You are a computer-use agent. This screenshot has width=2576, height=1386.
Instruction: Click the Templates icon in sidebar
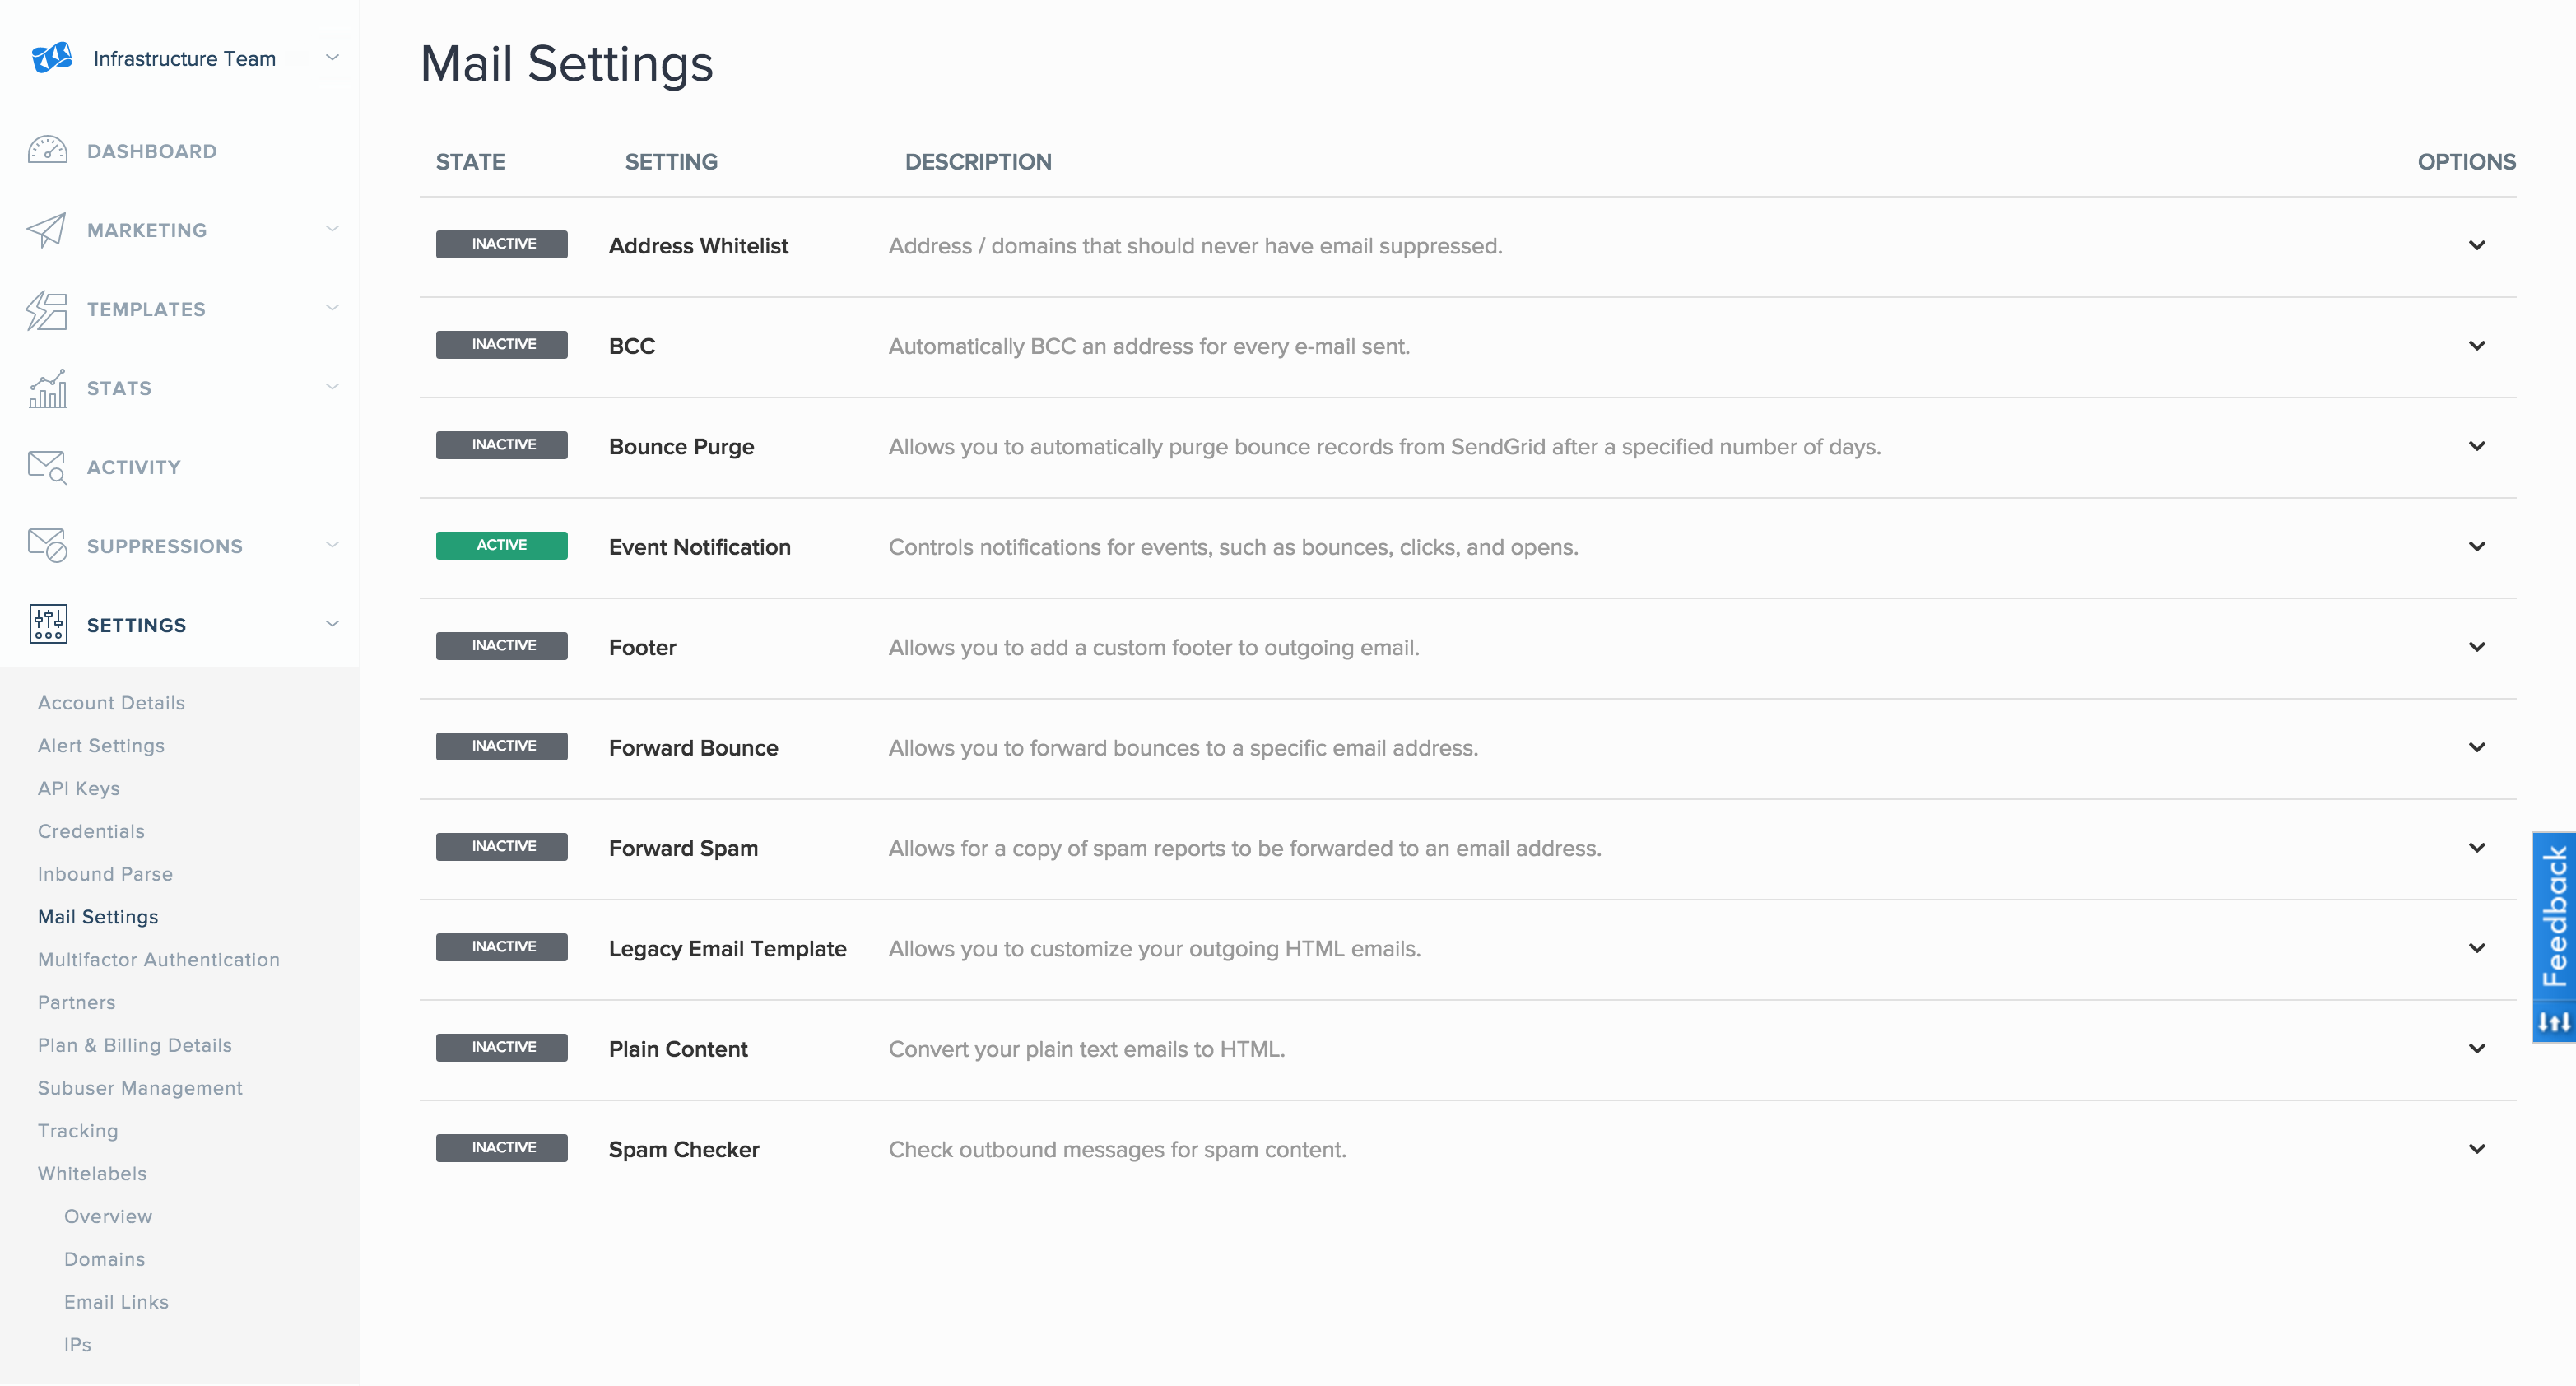pos(47,309)
